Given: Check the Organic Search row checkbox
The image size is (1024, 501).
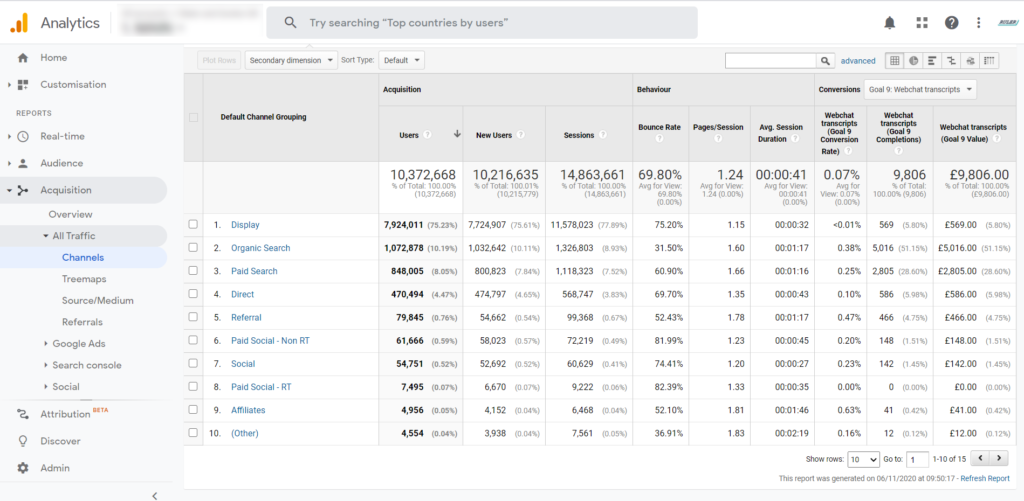Looking at the screenshot, I should pos(193,248).
